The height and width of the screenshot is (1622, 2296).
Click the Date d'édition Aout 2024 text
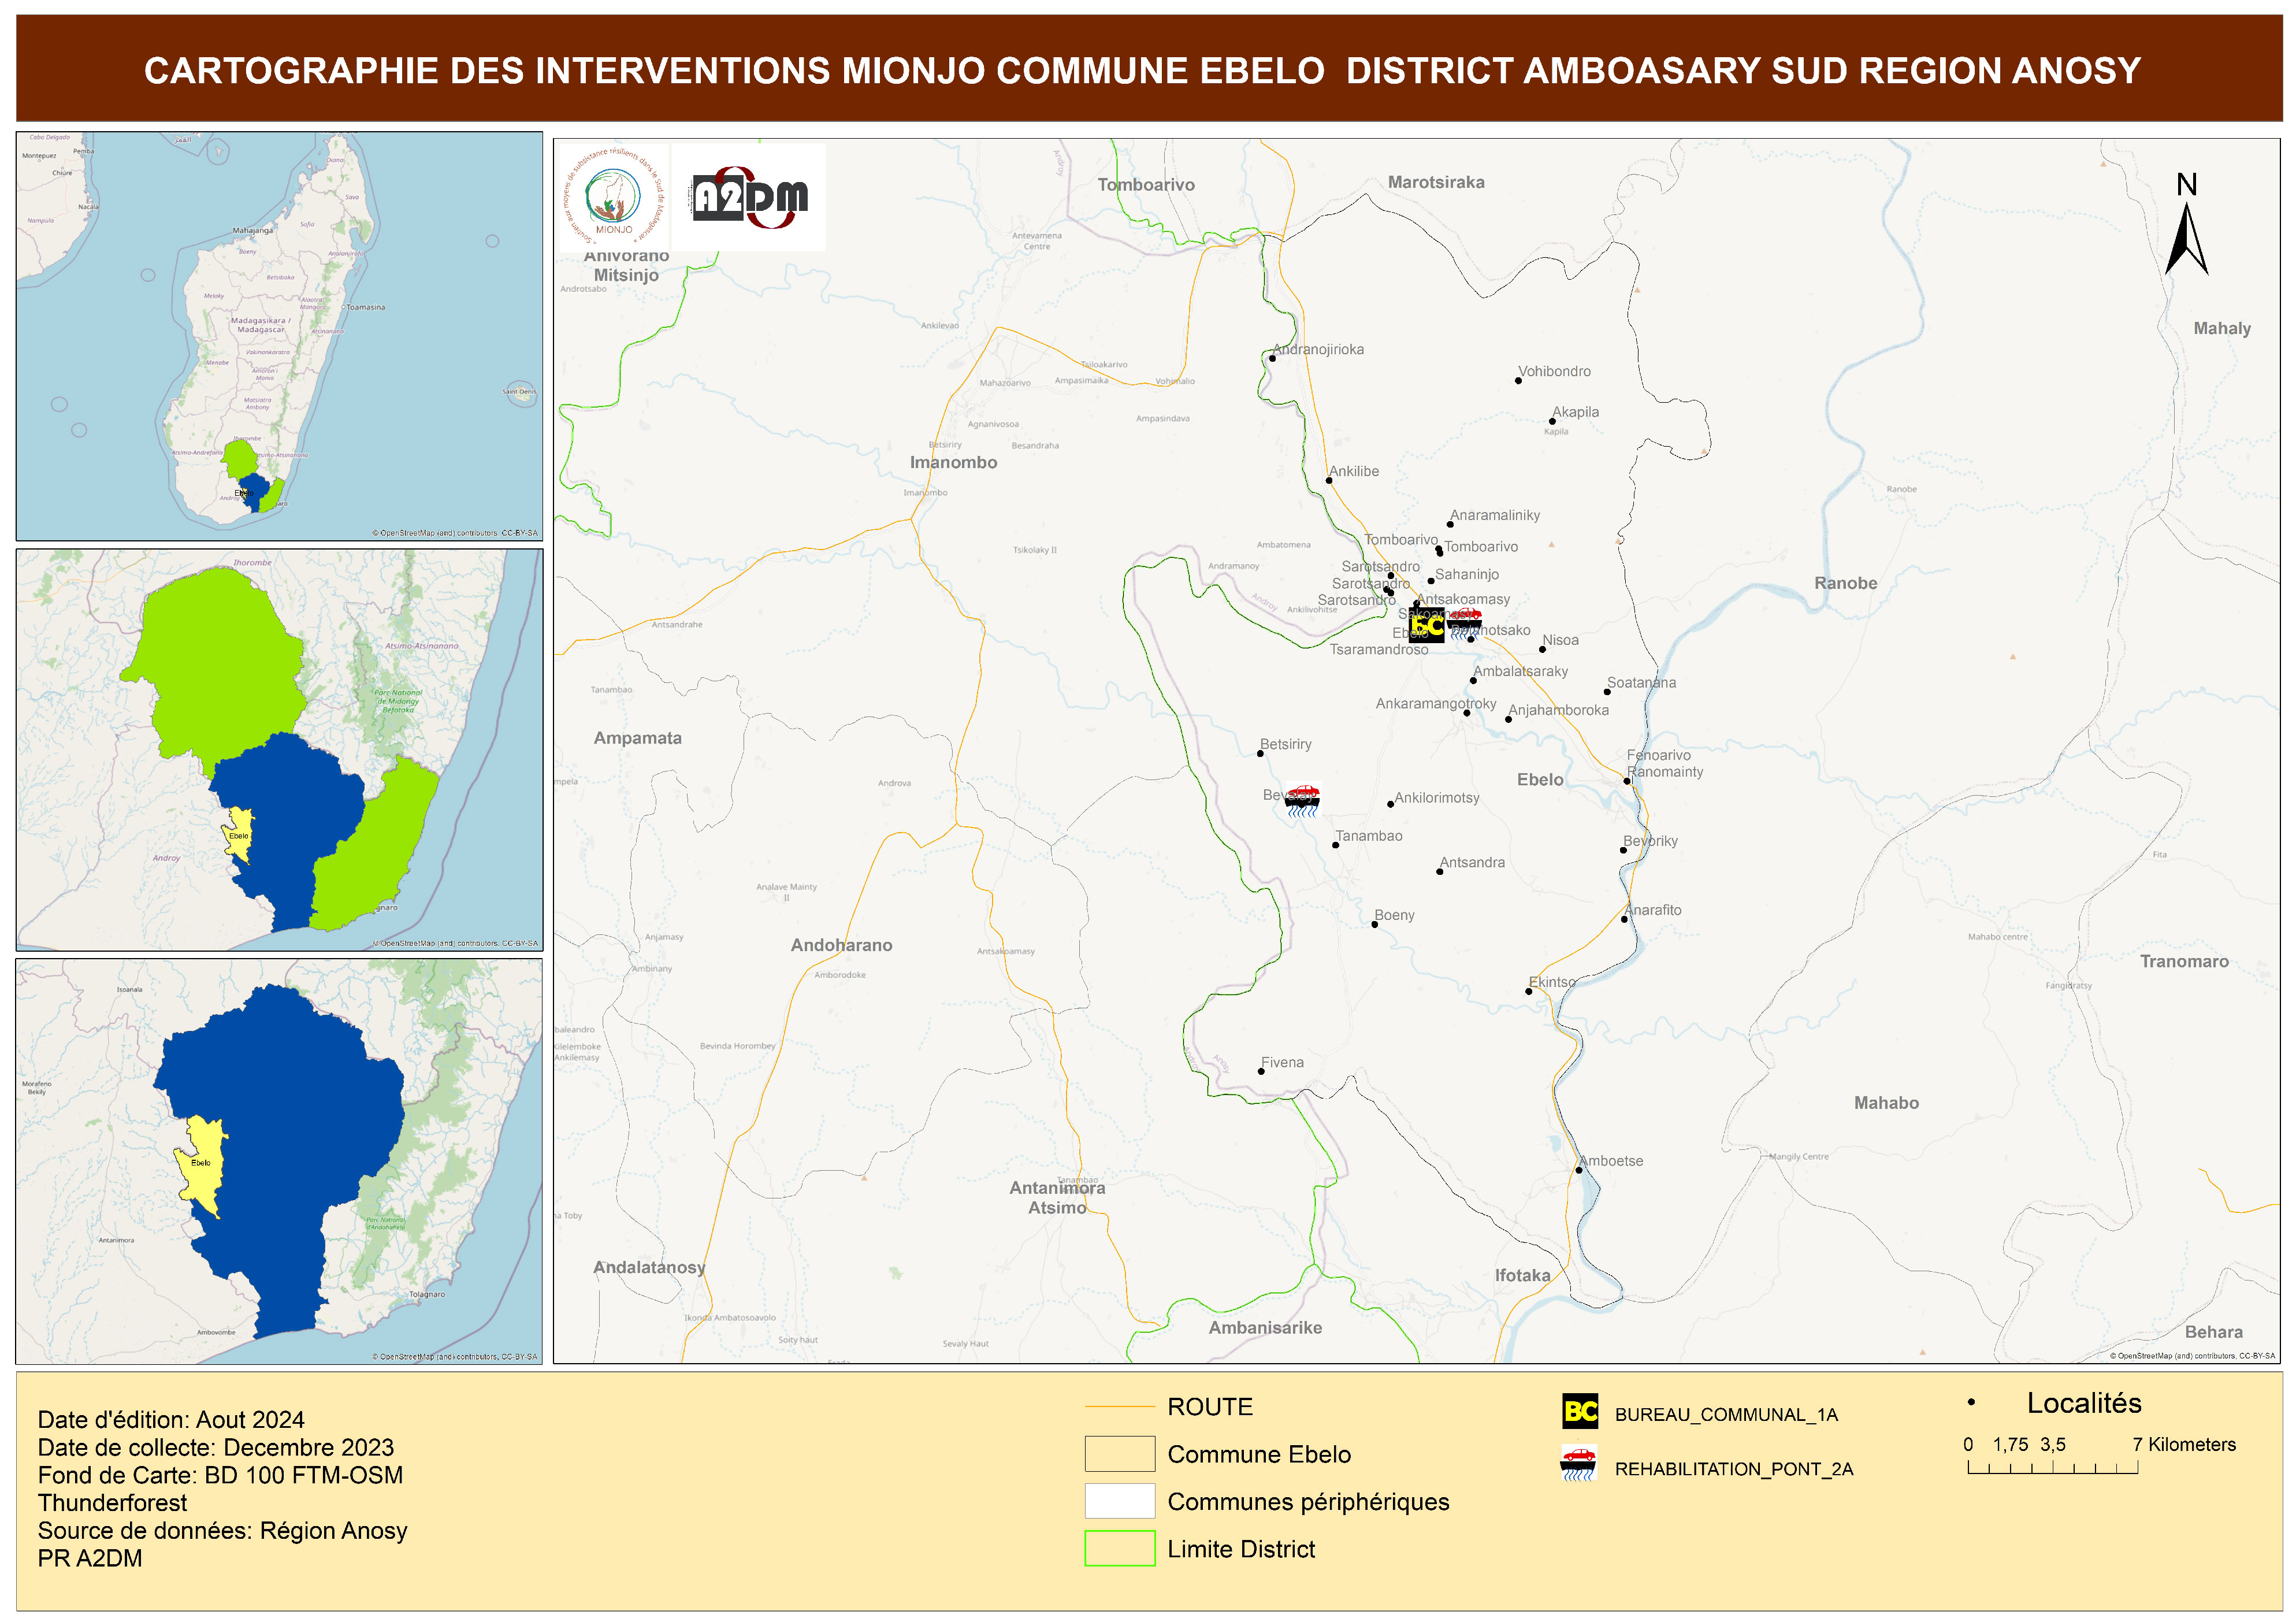[171, 1419]
